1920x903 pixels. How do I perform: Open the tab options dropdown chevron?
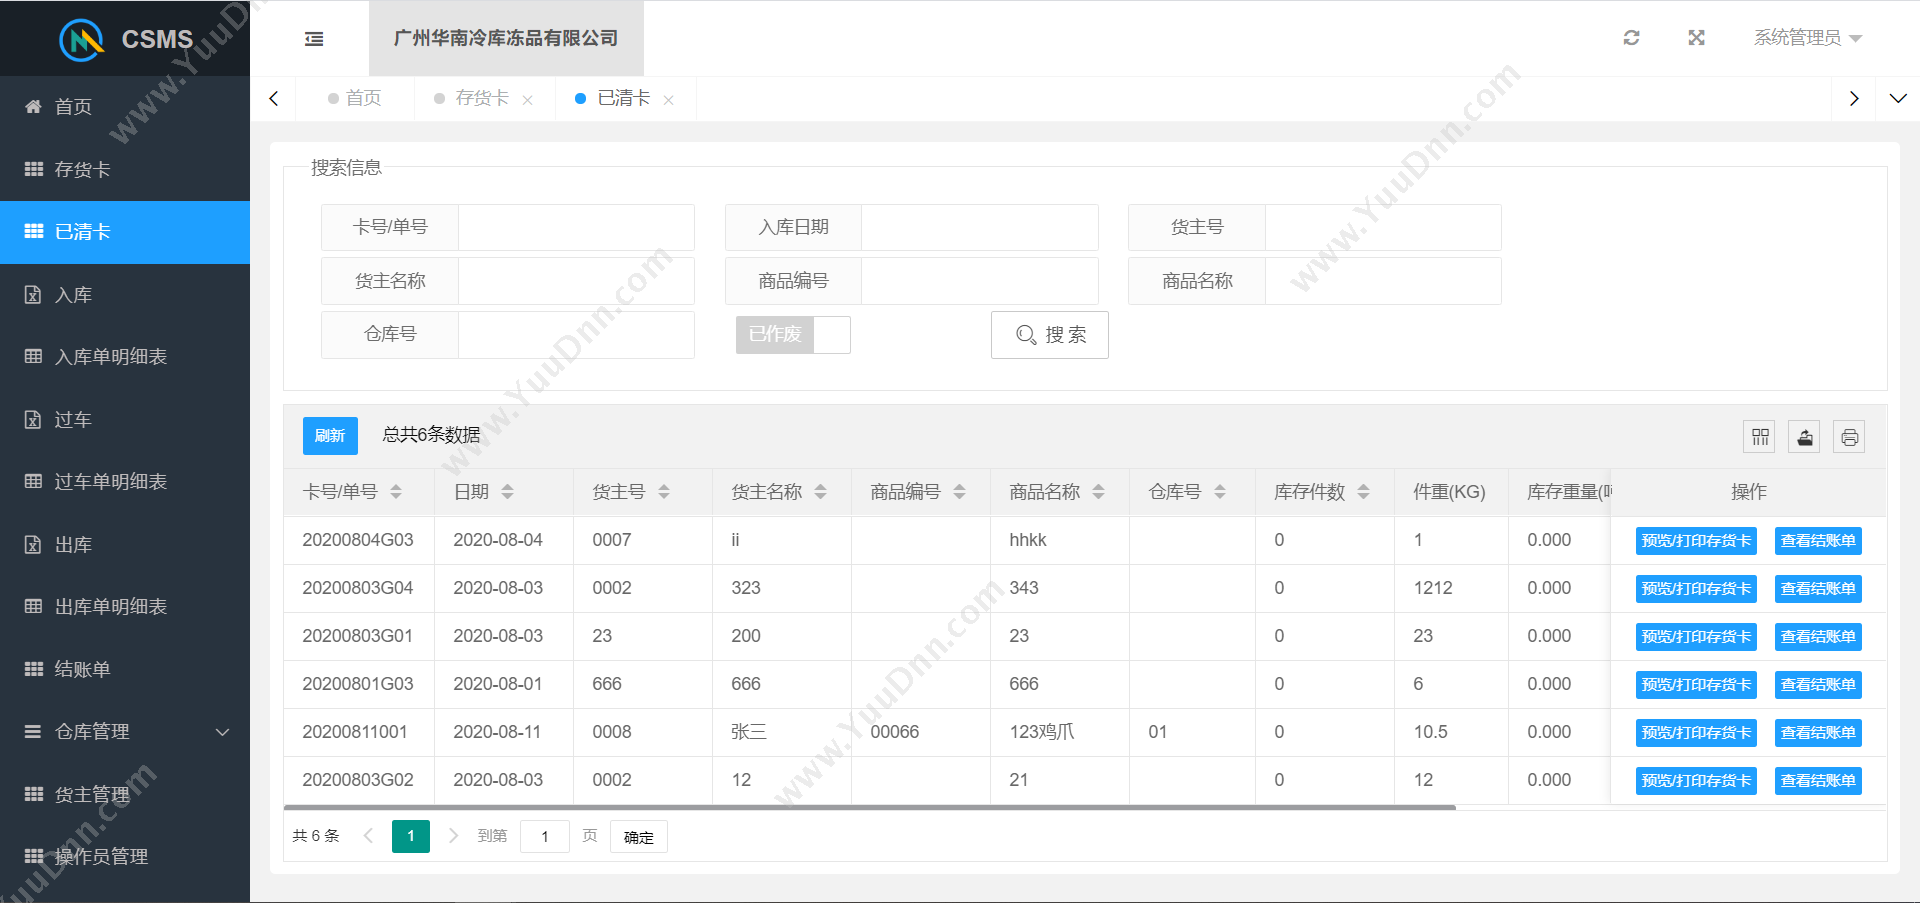(x=1898, y=99)
